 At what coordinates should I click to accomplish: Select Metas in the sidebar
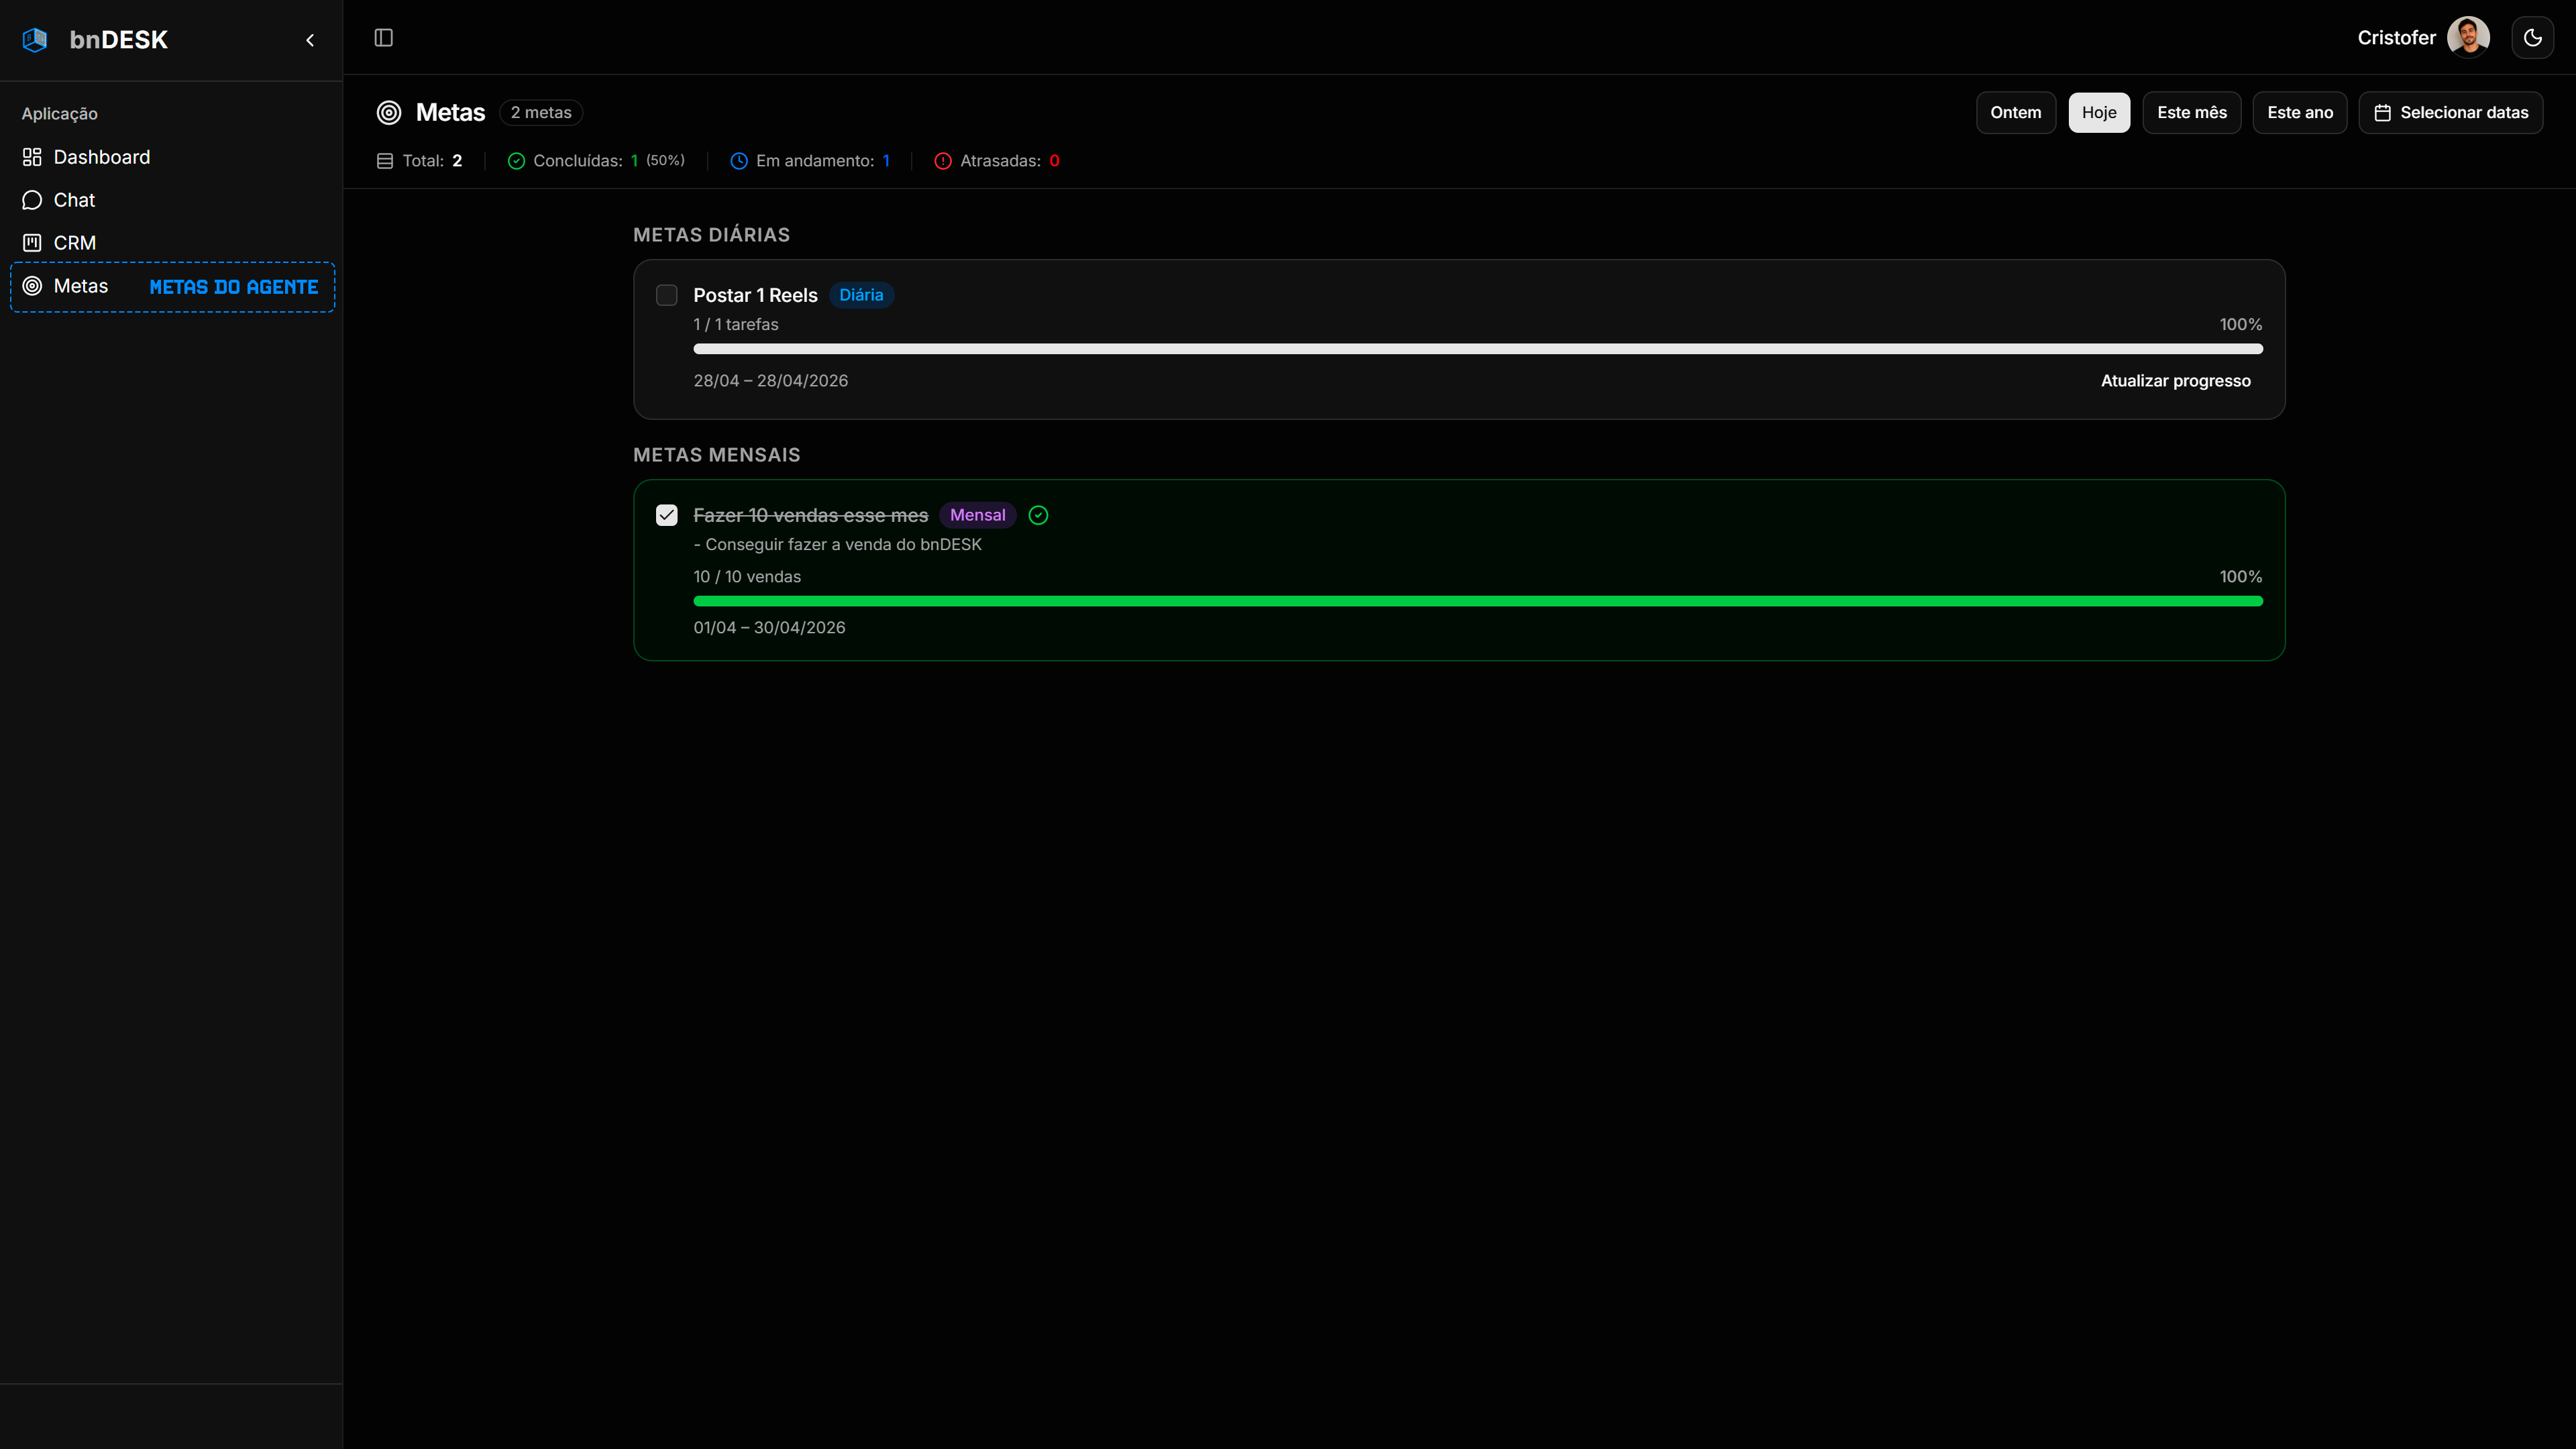pyautogui.click(x=81, y=286)
